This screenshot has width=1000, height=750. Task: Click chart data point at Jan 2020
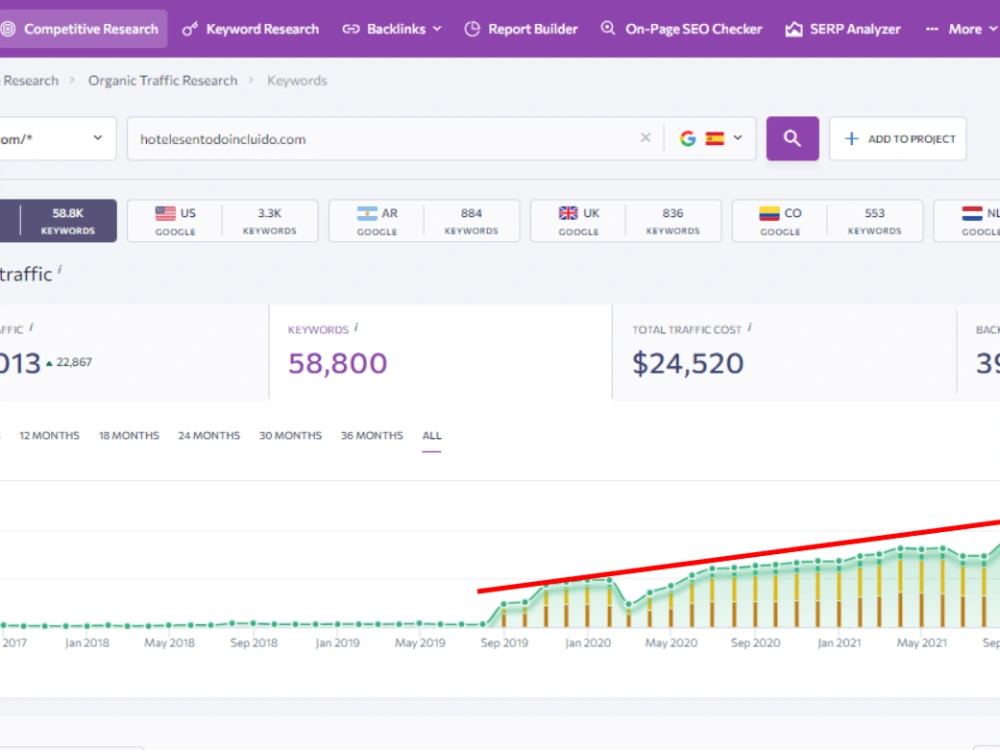click(588, 580)
